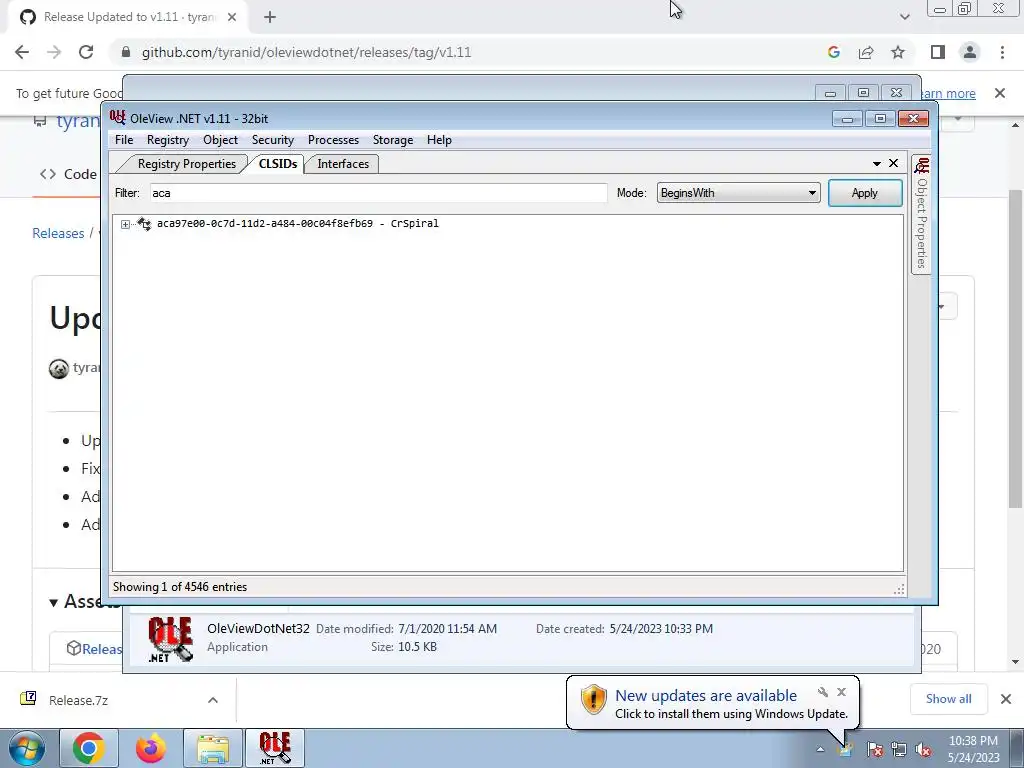Dismiss the Chrome info bar
Image resolution: width=1024 pixels, height=768 pixels.
tap(1000, 93)
